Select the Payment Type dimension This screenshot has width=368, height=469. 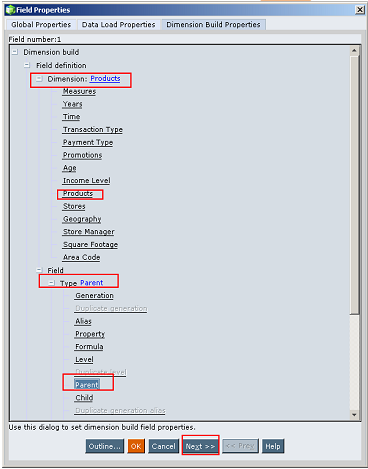[x=88, y=142]
